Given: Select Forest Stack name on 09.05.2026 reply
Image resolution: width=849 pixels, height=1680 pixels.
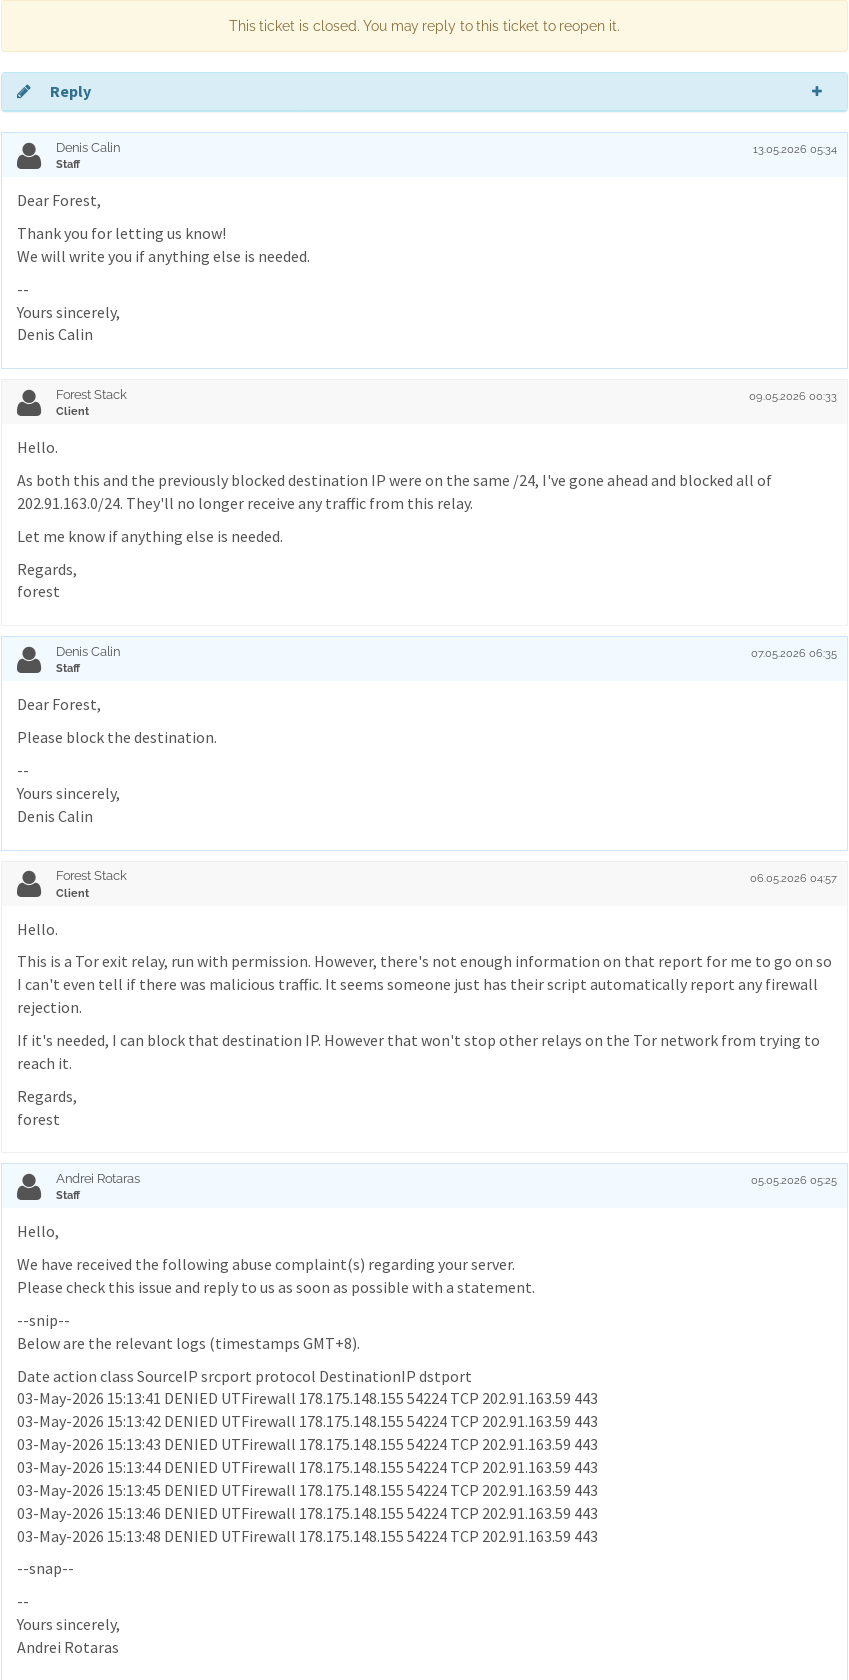Looking at the screenshot, I should pos(91,395).
